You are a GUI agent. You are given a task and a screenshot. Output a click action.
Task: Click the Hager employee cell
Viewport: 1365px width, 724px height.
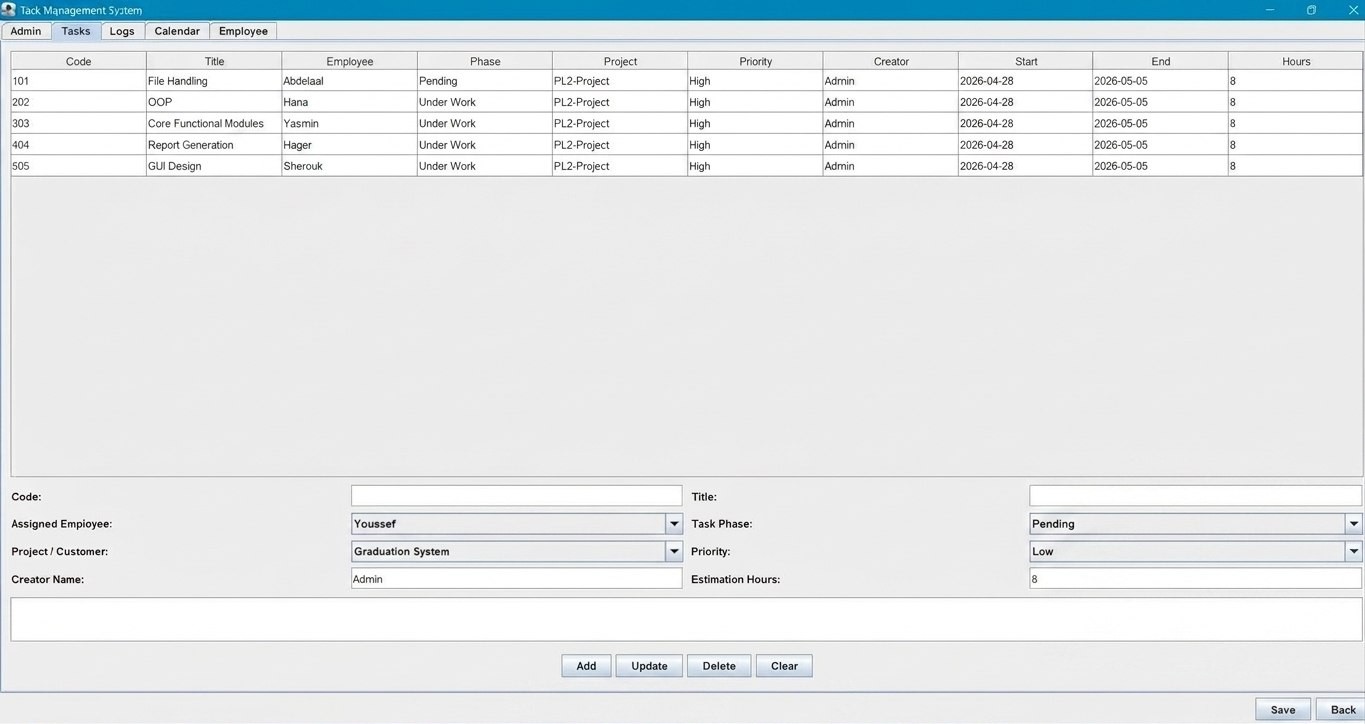pyautogui.click(x=349, y=145)
